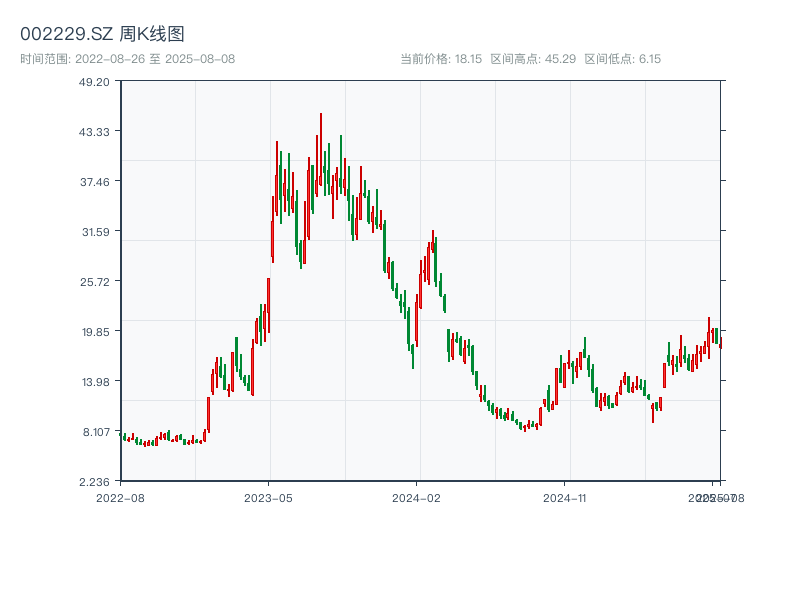Image resolution: width=800 pixels, height=600 pixels.
Task: Click the chart title 002229.SZ 周K线图
Action: 102,34
